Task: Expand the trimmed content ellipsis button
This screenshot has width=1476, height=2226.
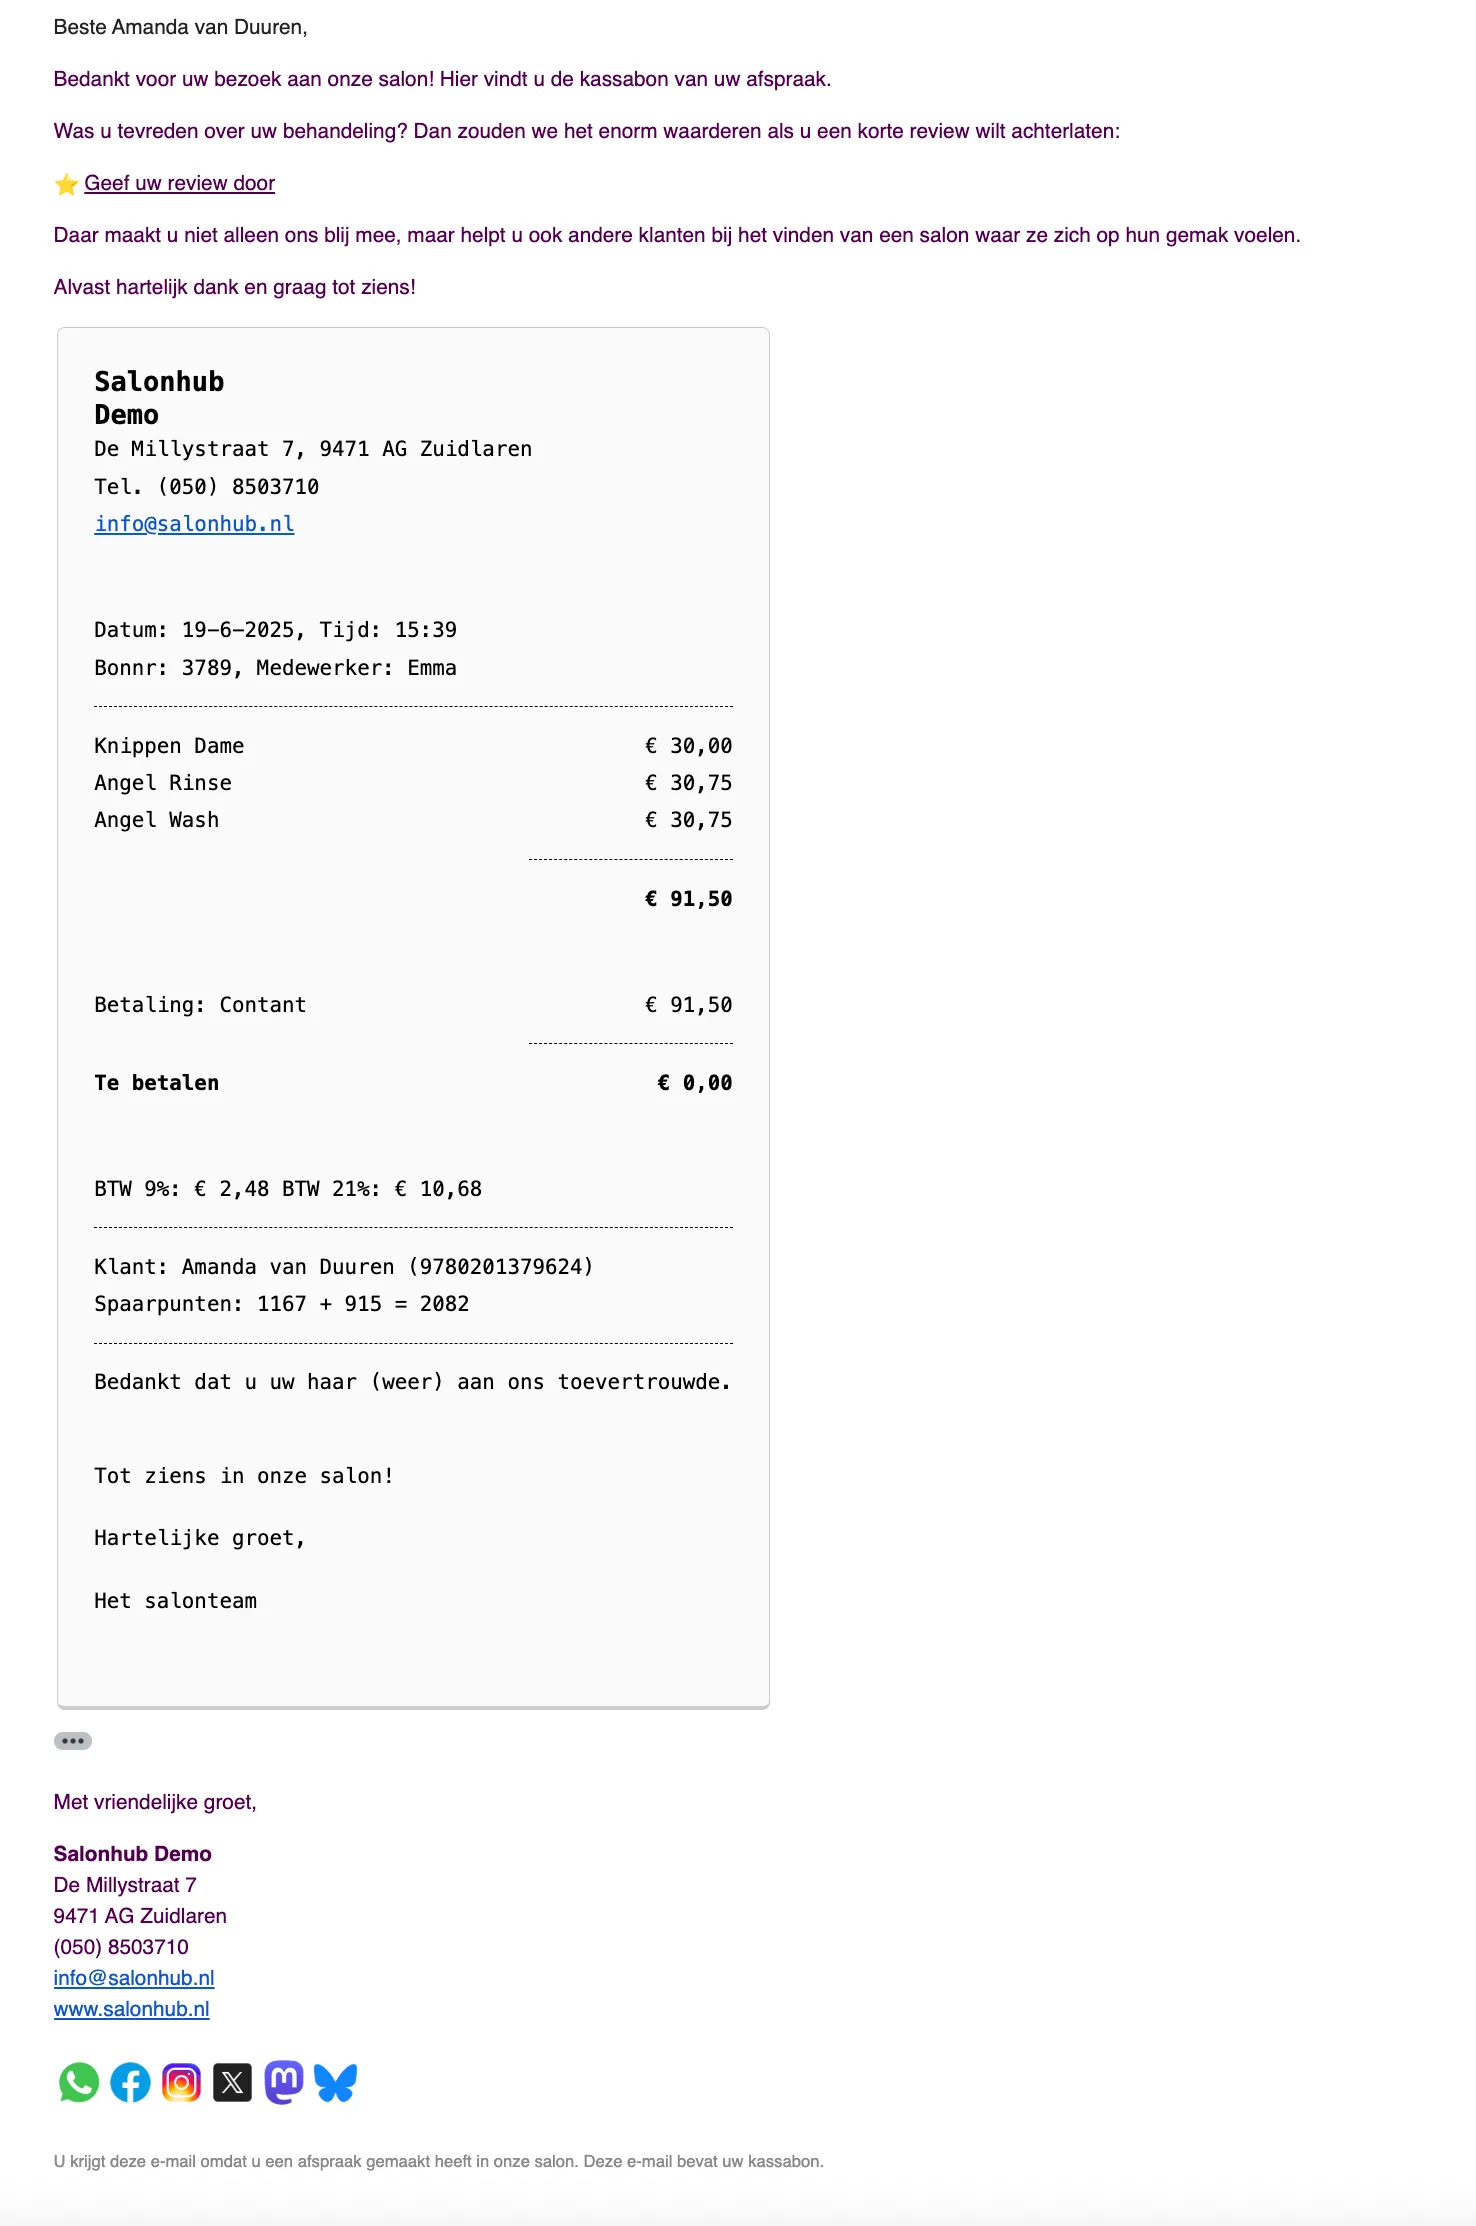Action: click(x=73, y=1741)
